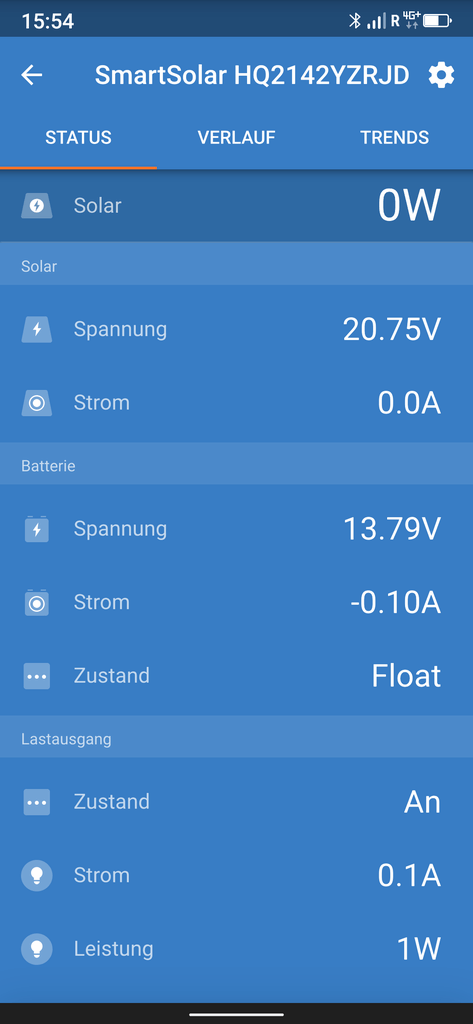Switch to the VERLAUF tab

click(236, 138)
